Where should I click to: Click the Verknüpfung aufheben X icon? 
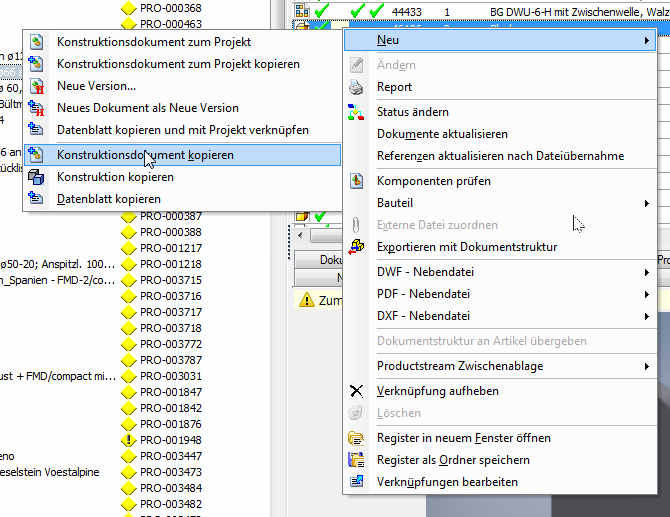click(357, 391)
